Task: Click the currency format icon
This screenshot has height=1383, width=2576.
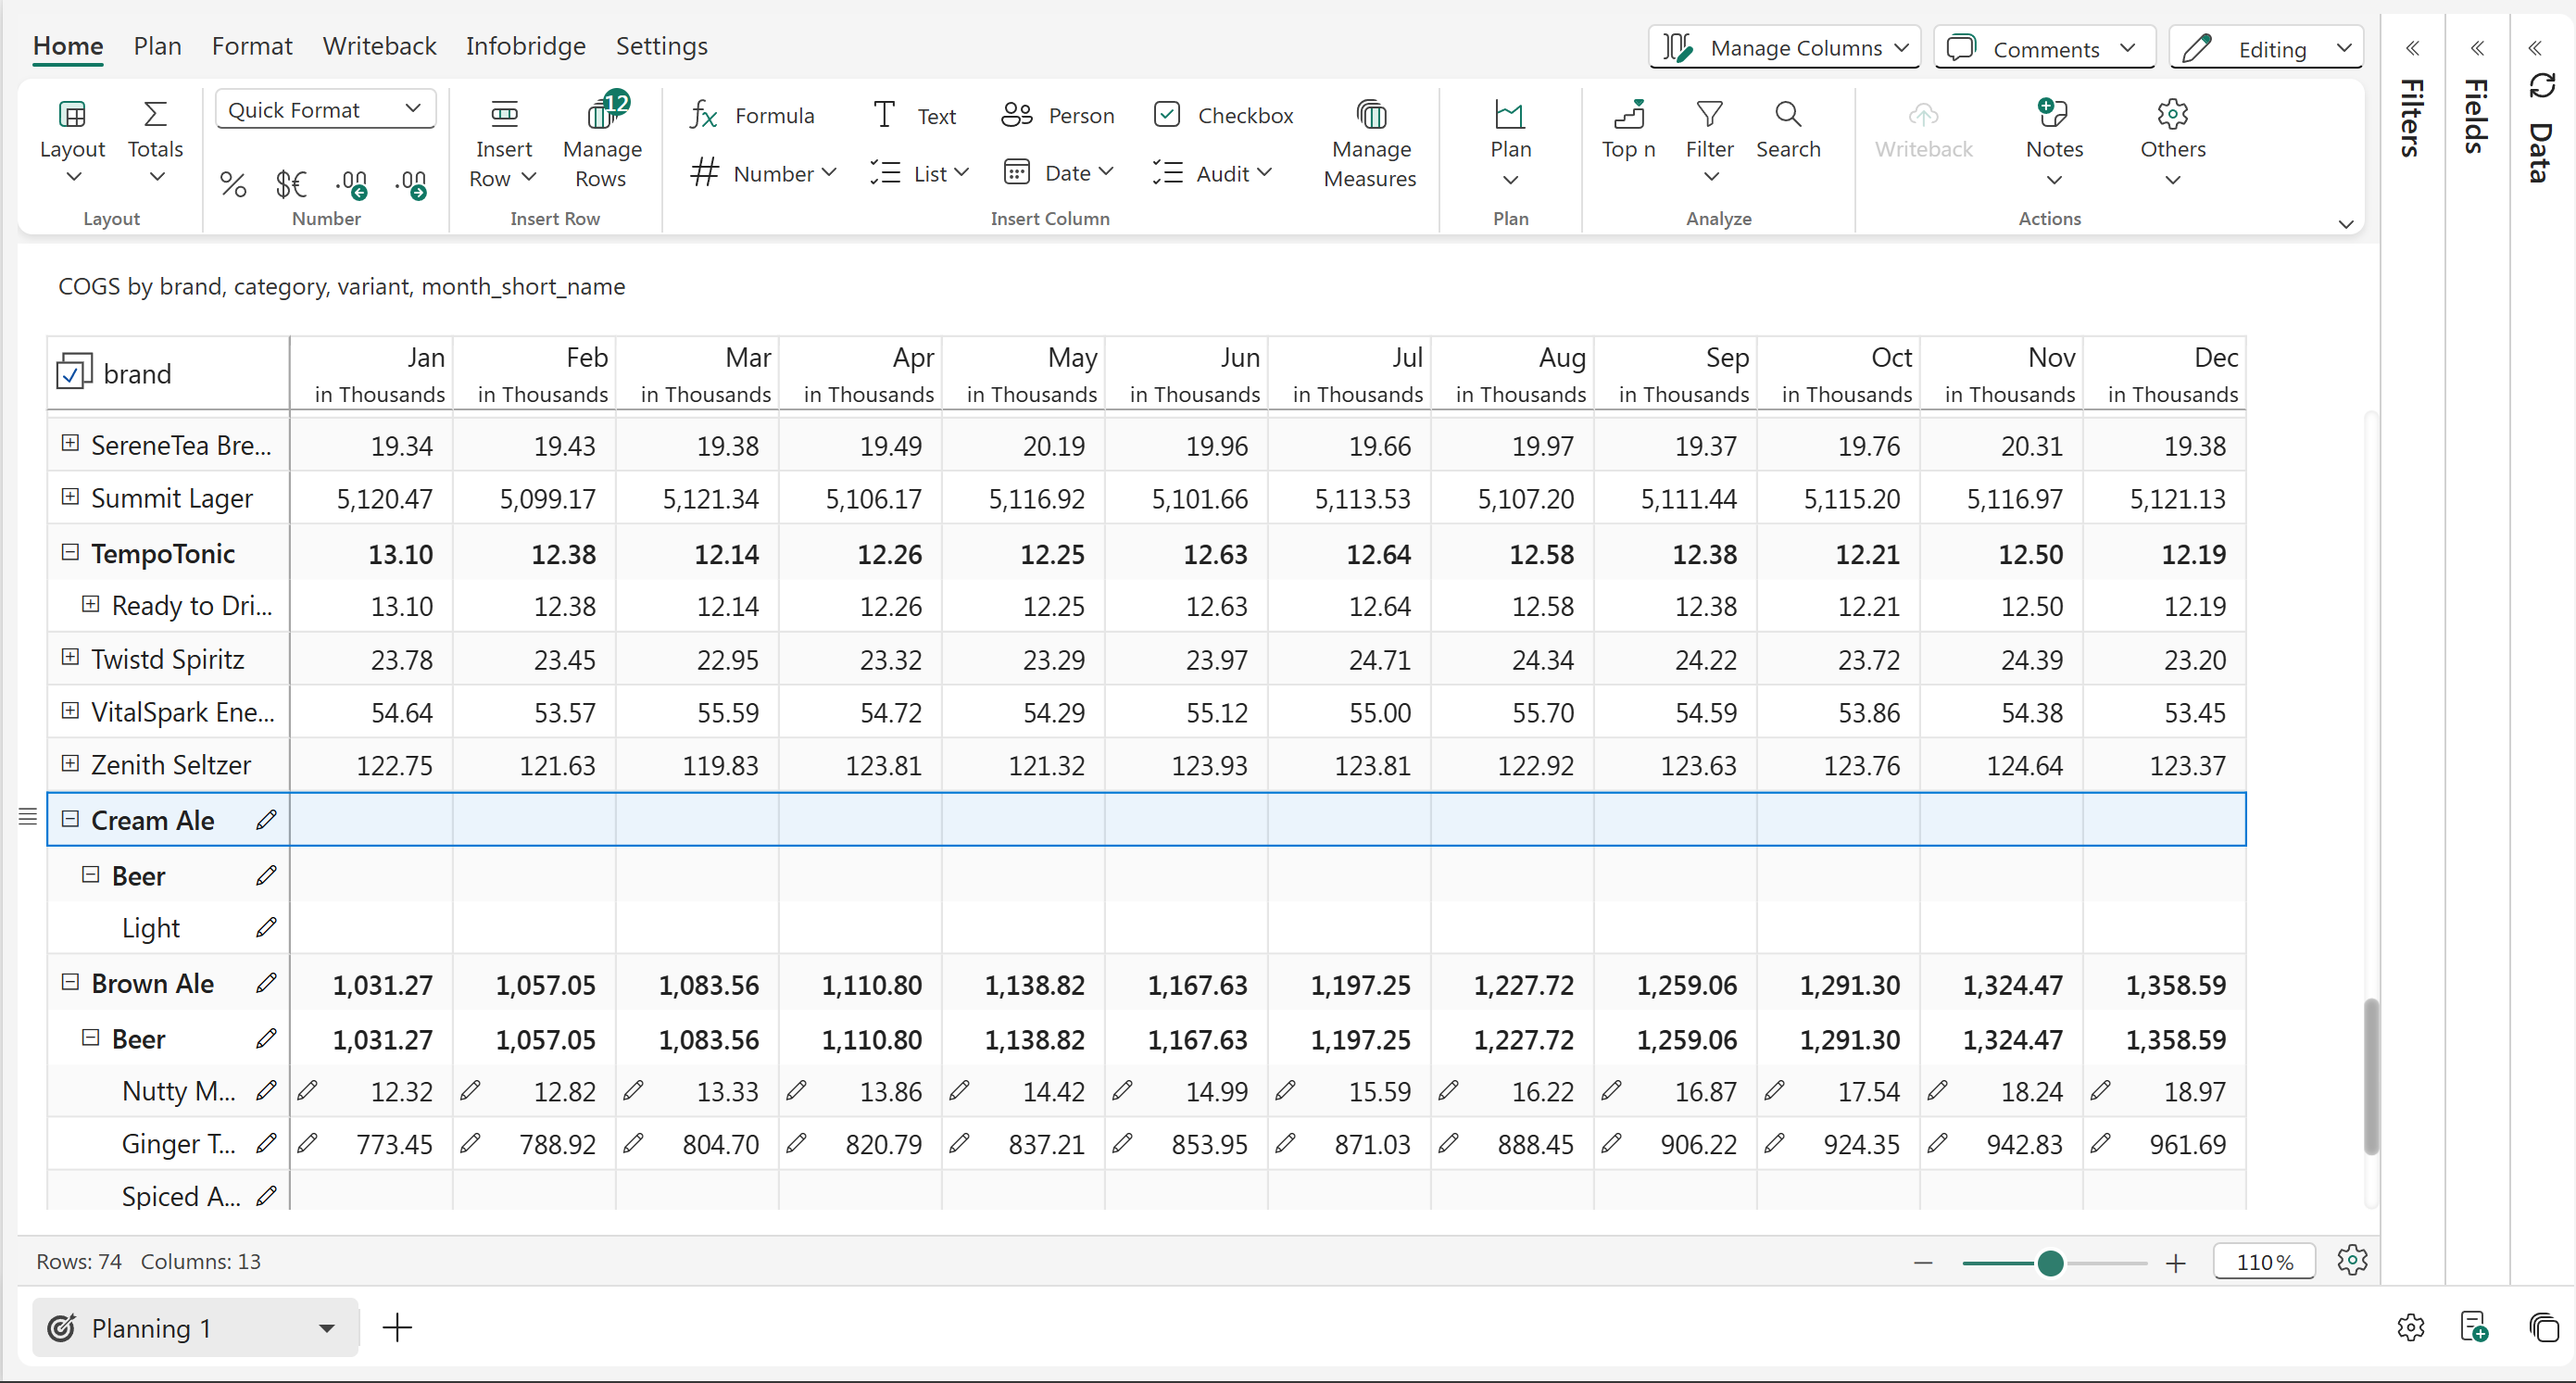Action: point(291,184)
